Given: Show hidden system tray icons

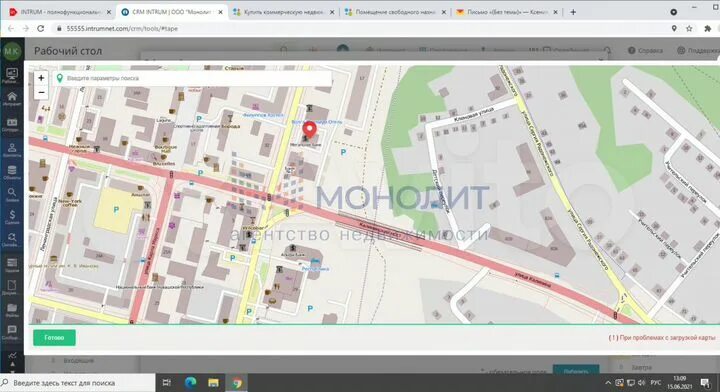Looking at the screenshot, I should [x=608, y=383].
